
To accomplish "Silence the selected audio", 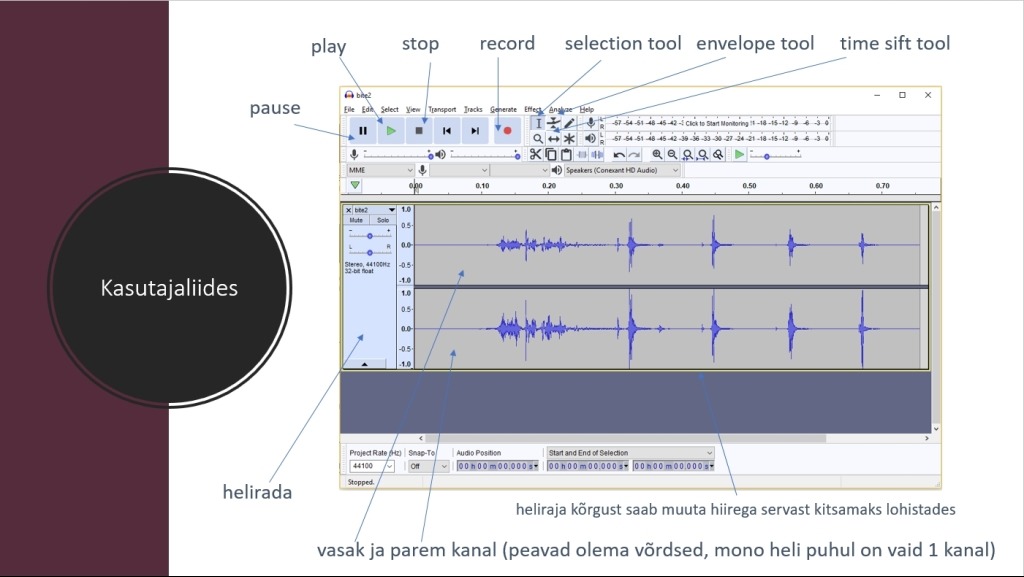I will point(597,154).
